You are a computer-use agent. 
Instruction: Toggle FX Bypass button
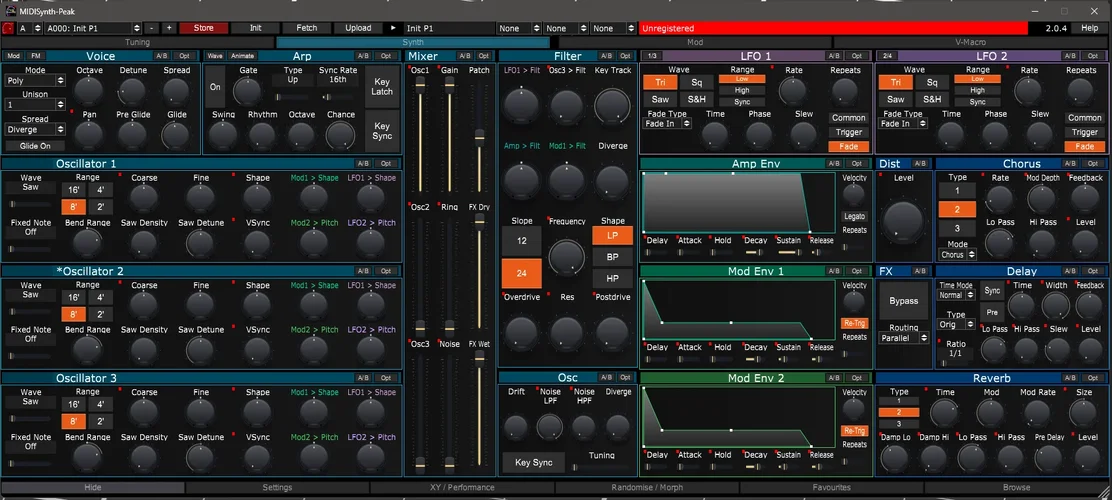903,301
